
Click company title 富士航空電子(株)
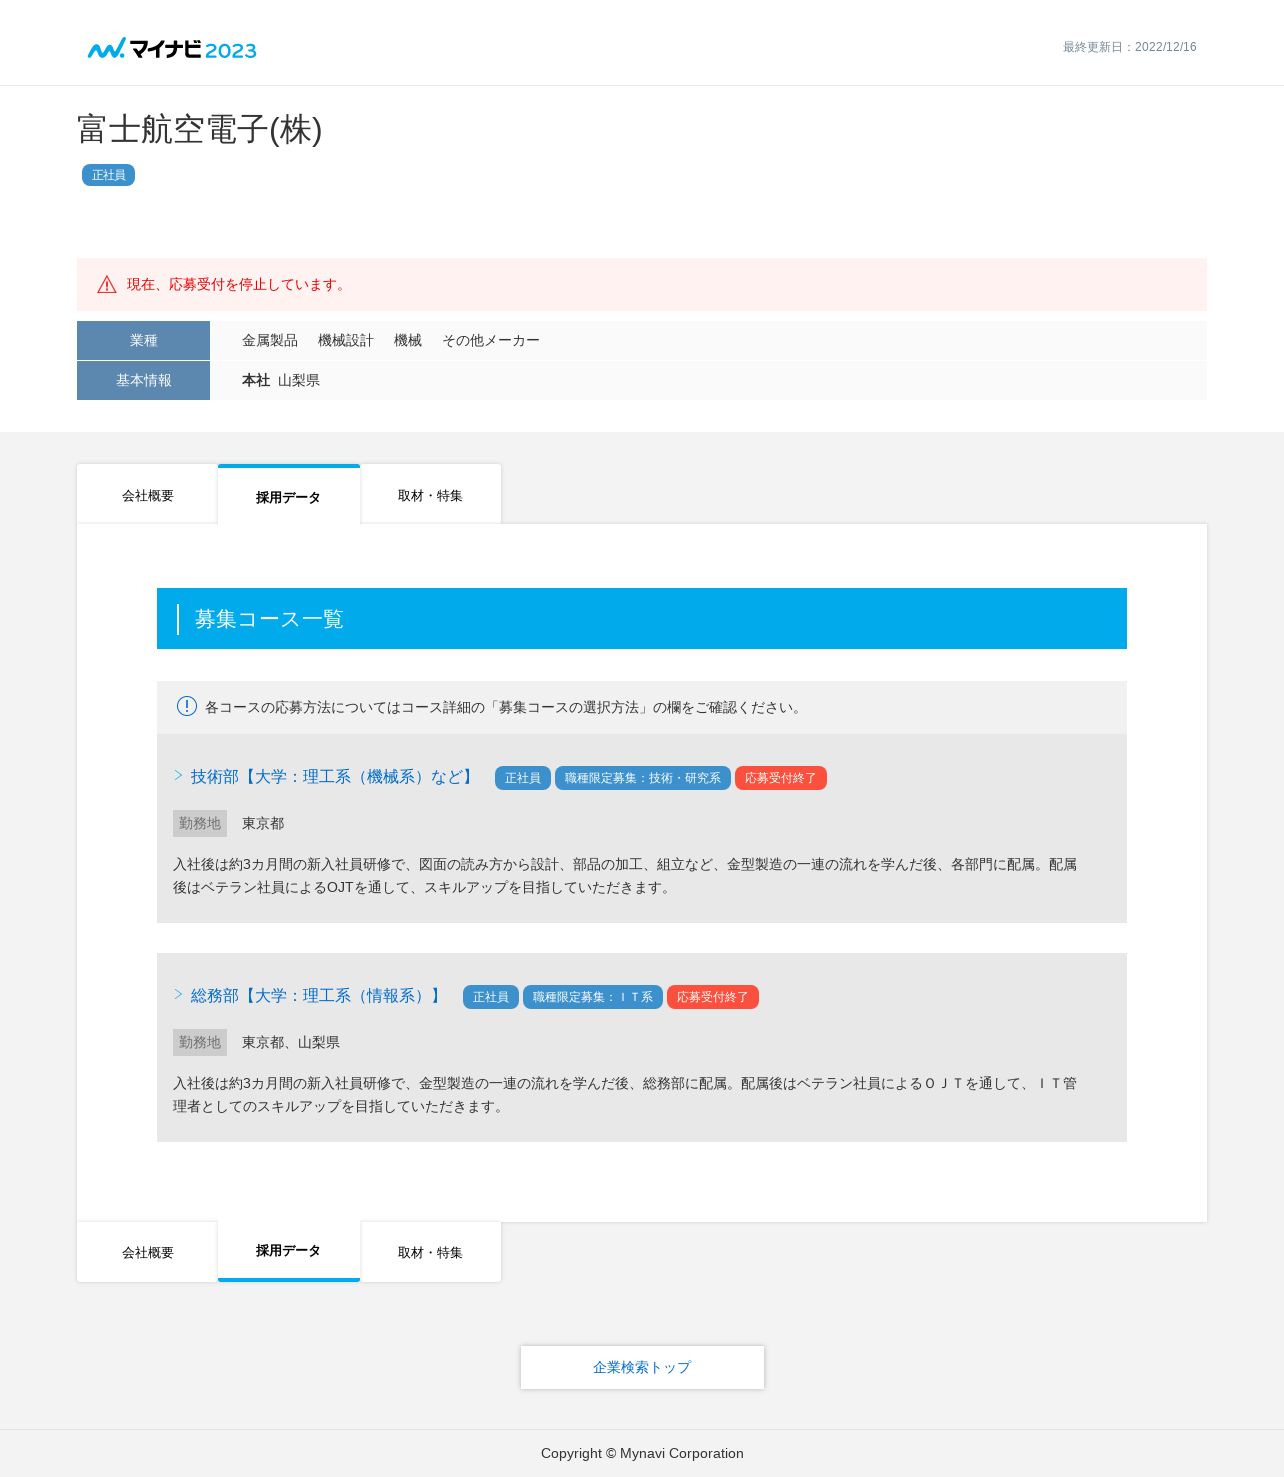[200, 129]
